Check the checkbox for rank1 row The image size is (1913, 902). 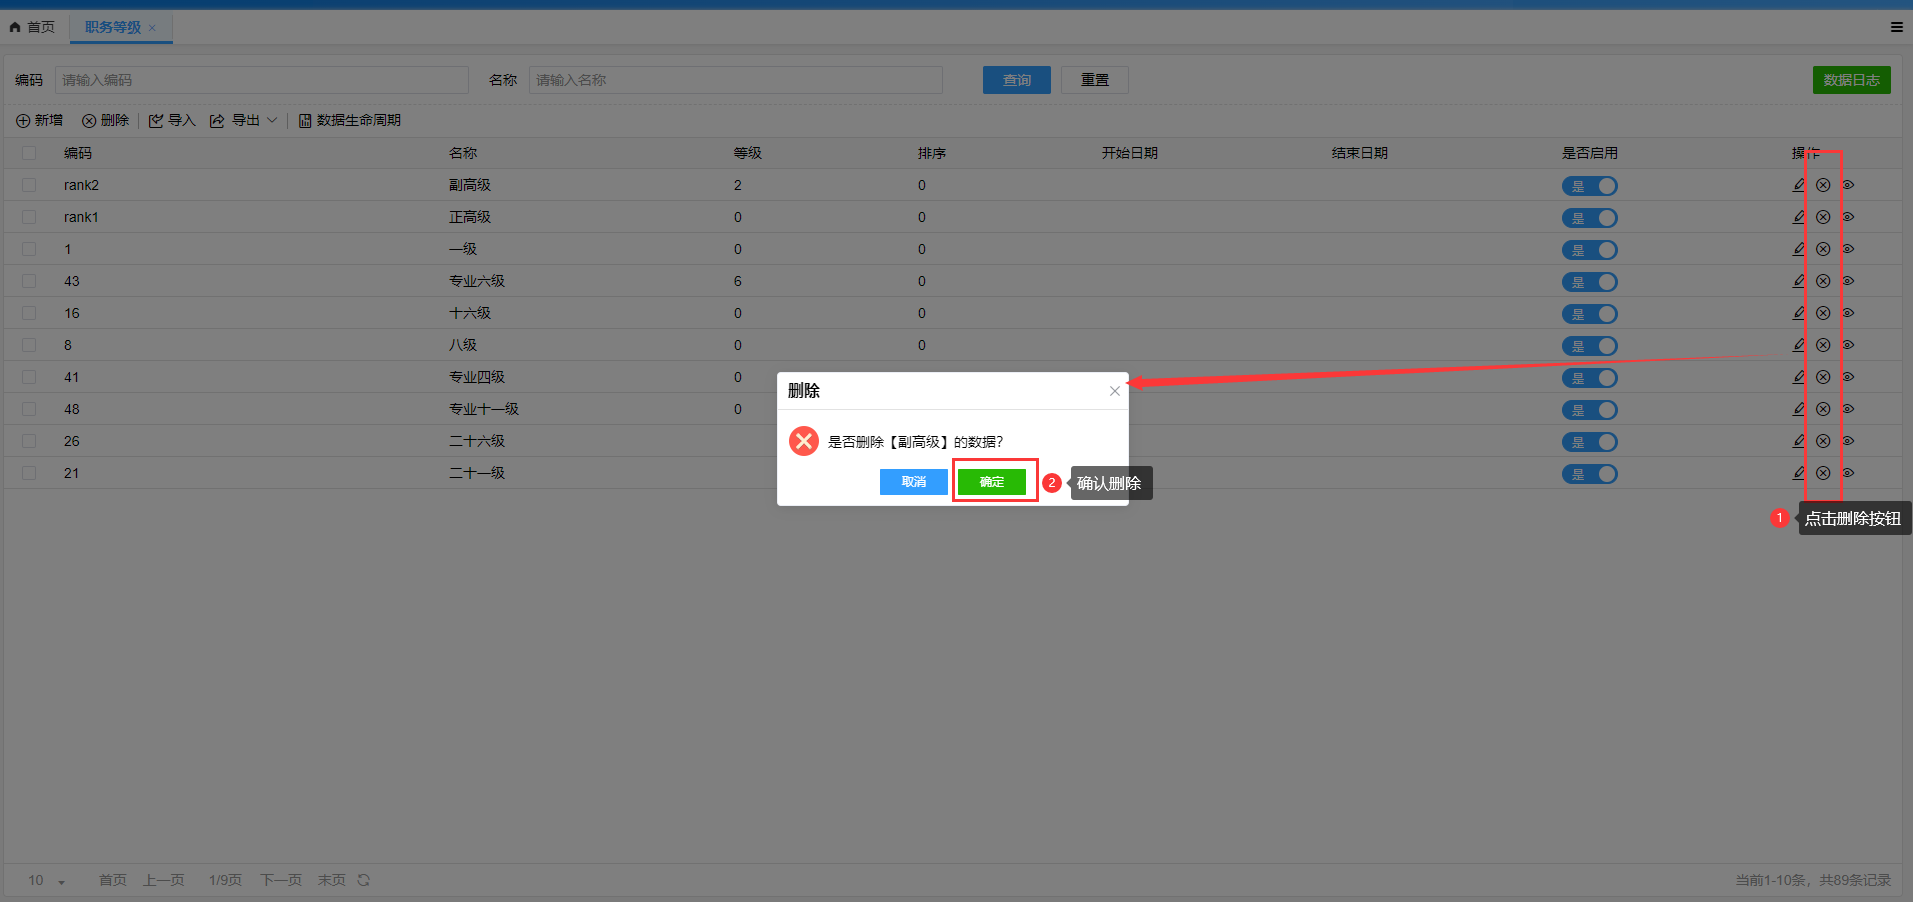click(29, 217)
